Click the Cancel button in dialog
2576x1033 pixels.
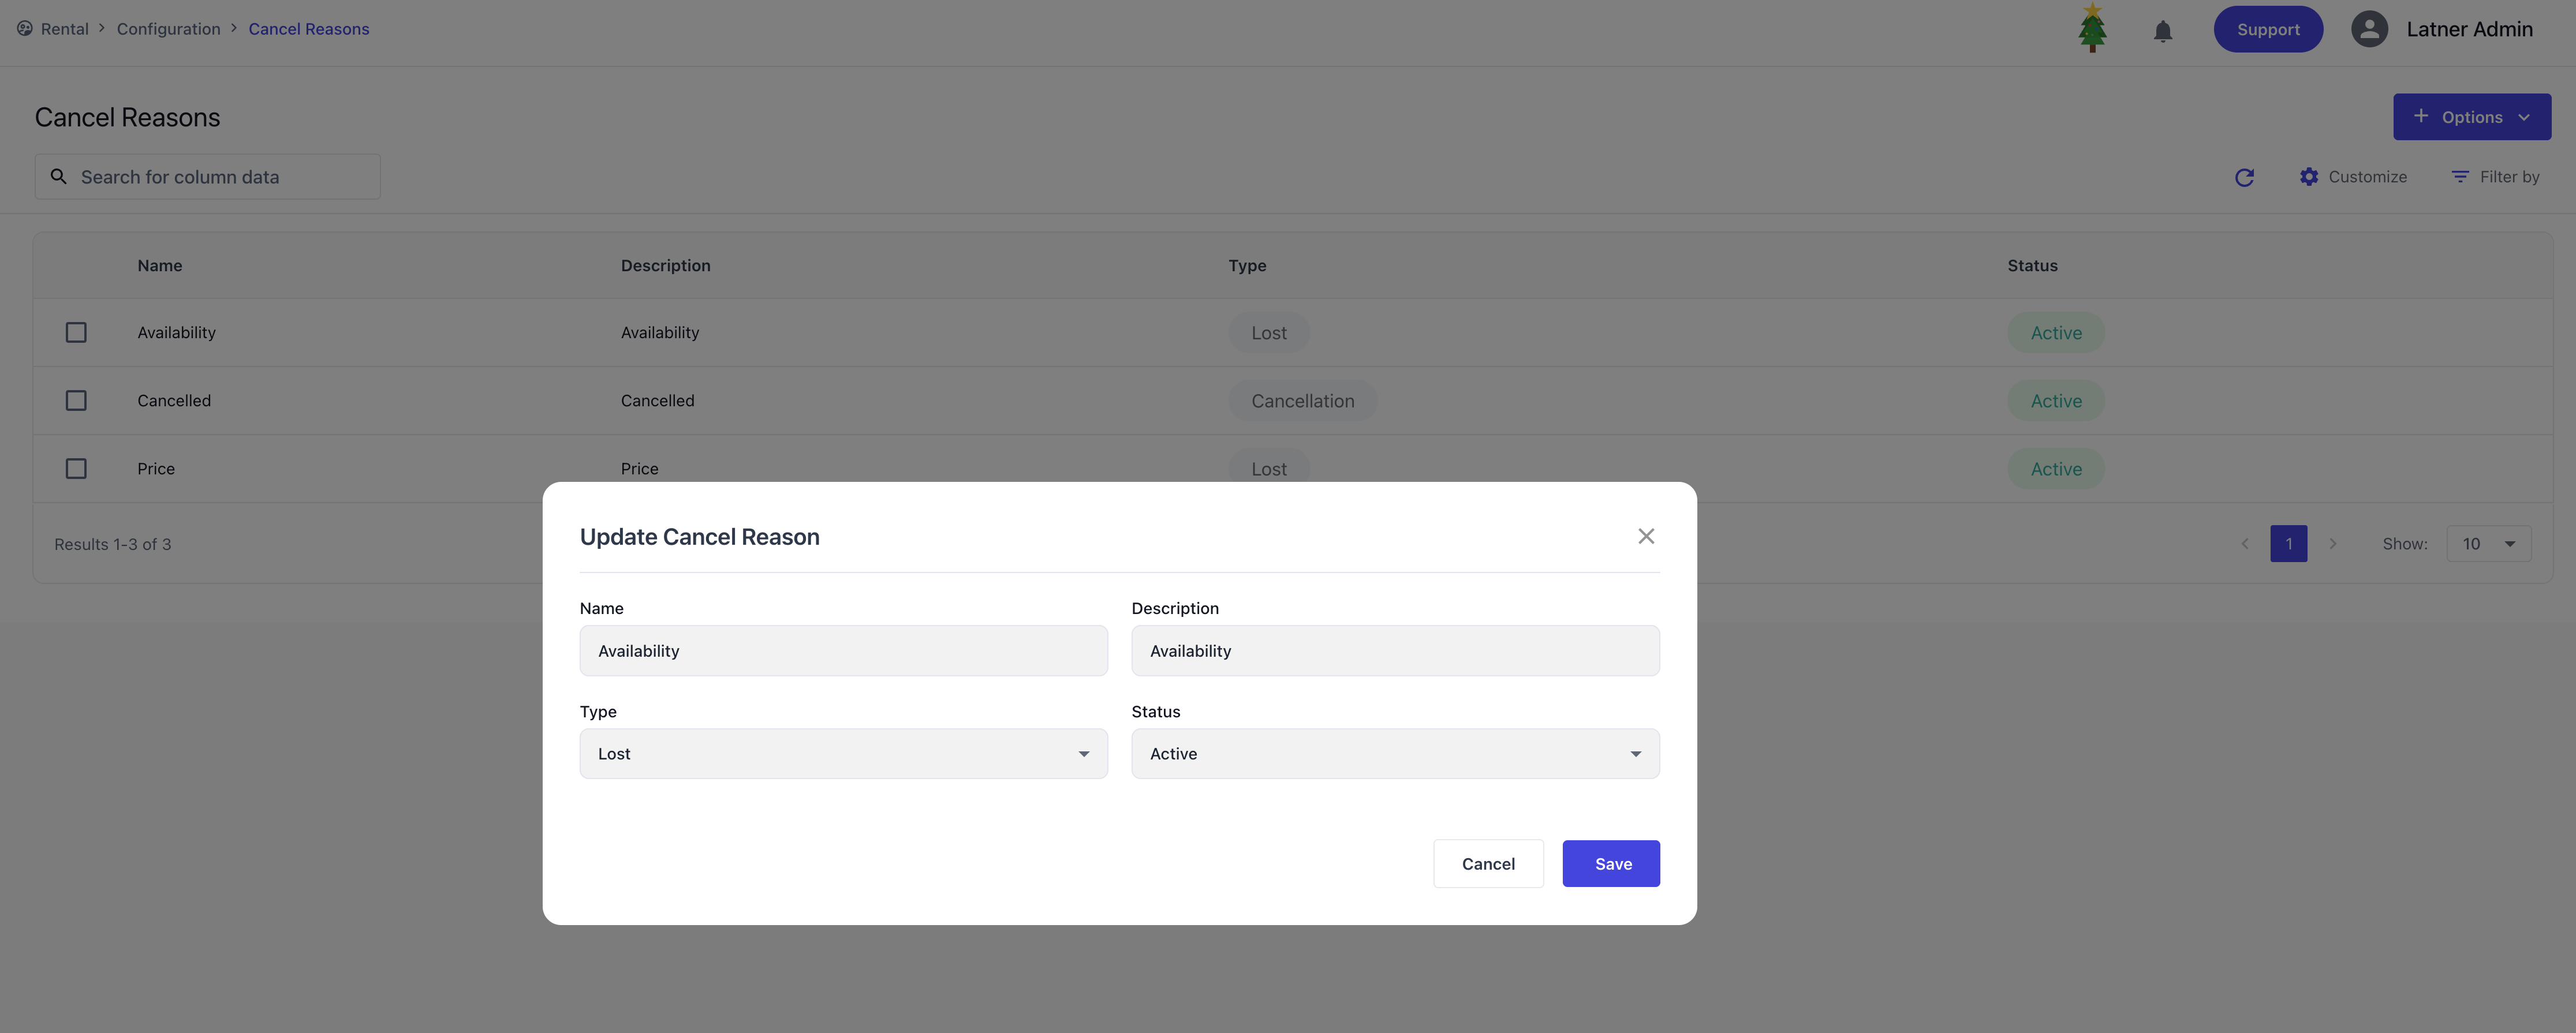[x=1487, y=864]
